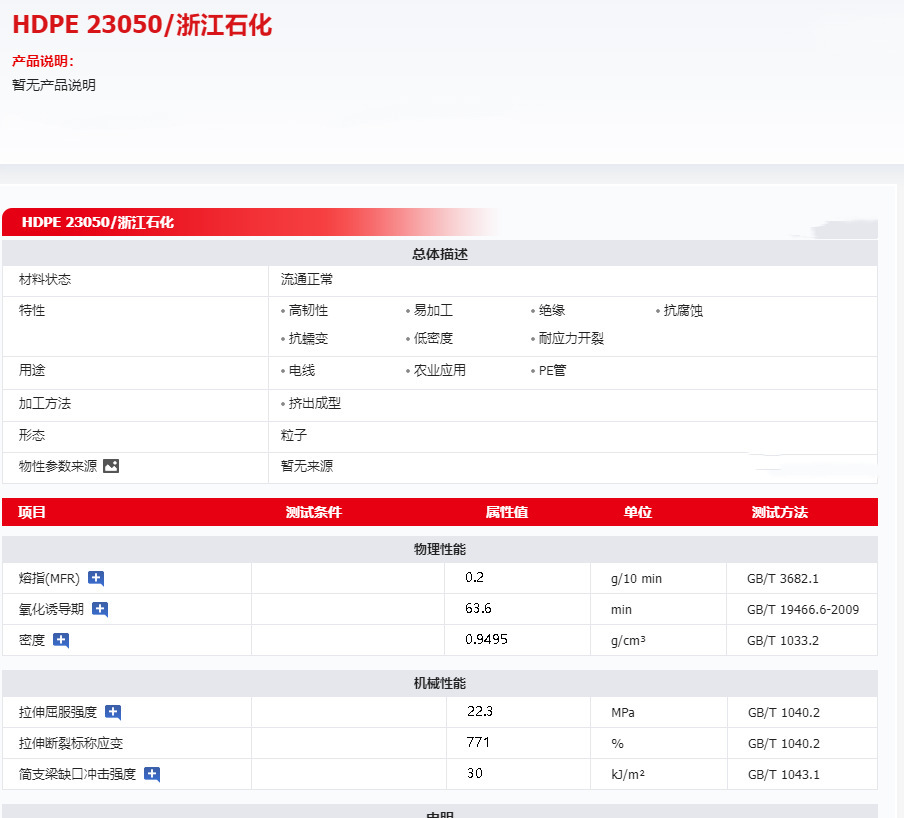
Task: Click the method GB/T 1033.2
Action: tap(783, 641)
